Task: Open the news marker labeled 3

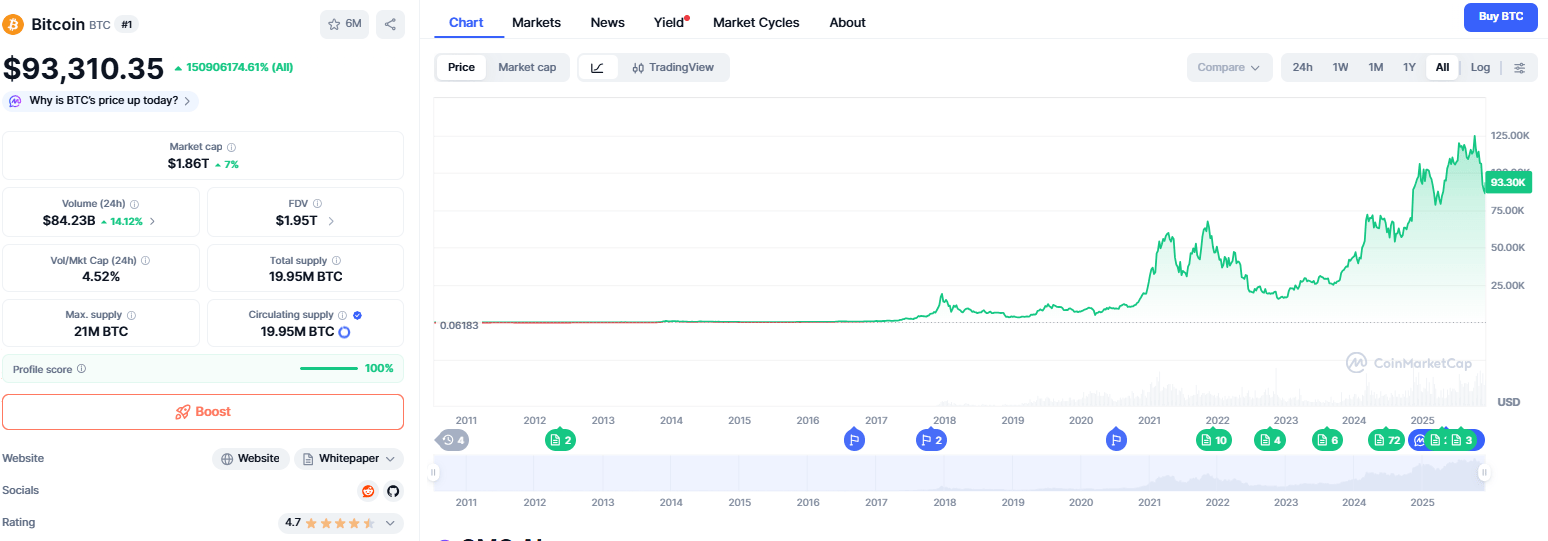Action: (x=1464, y=440)
